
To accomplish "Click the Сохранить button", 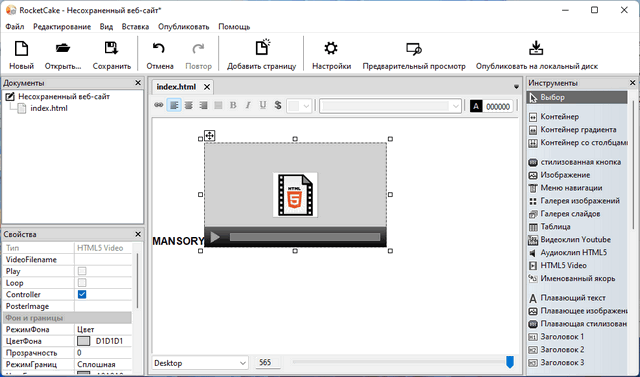I will [x=111, y=55].
